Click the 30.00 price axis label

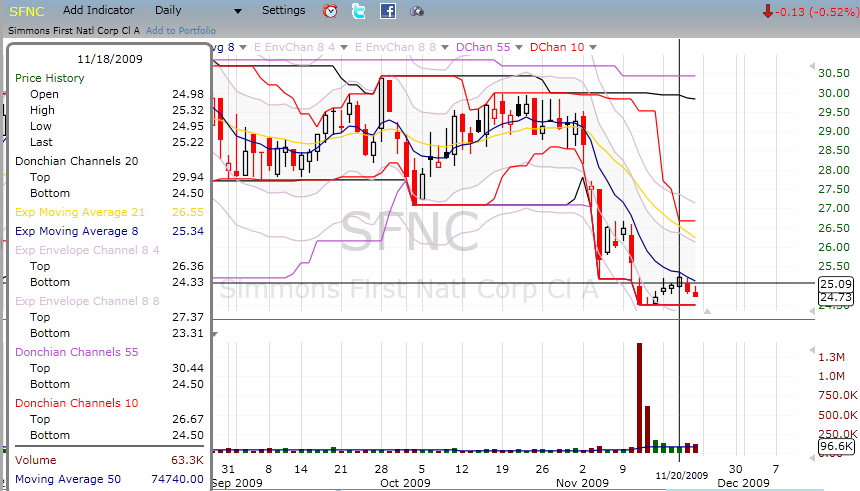(x=834, y=93)
